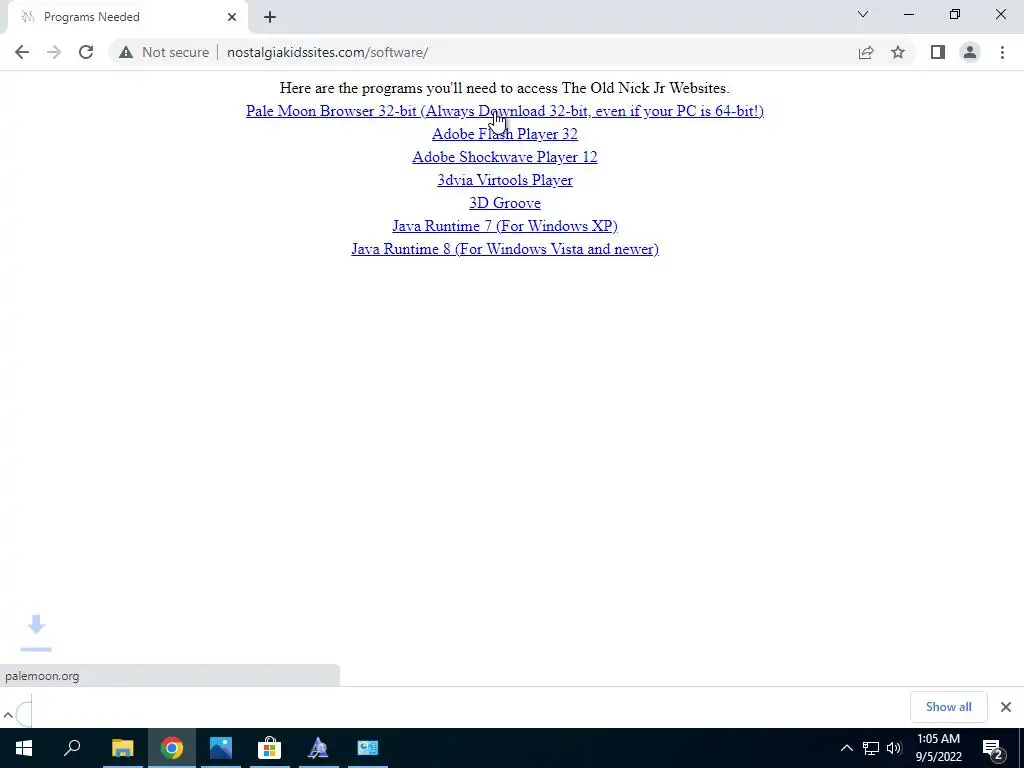Open the Not secure warning info
The image size is (1024, 768).
(x=164, y=52)
